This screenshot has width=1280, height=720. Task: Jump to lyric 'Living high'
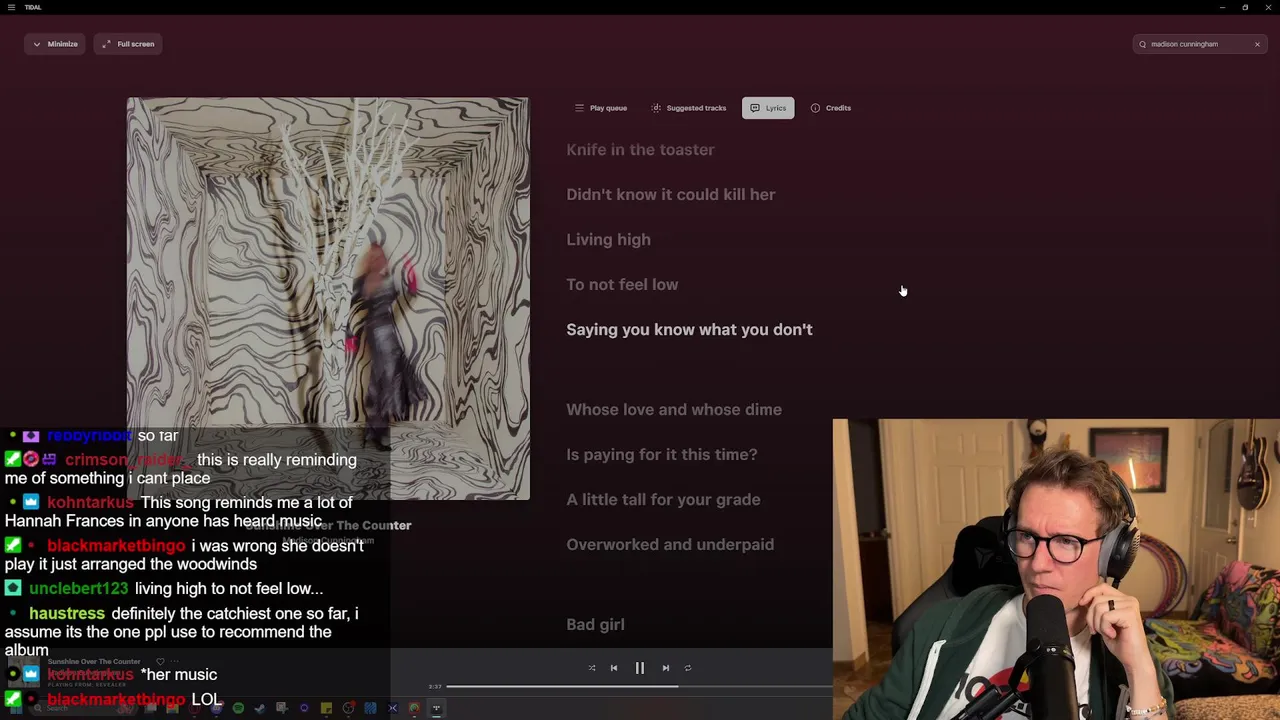pos(608,240)
